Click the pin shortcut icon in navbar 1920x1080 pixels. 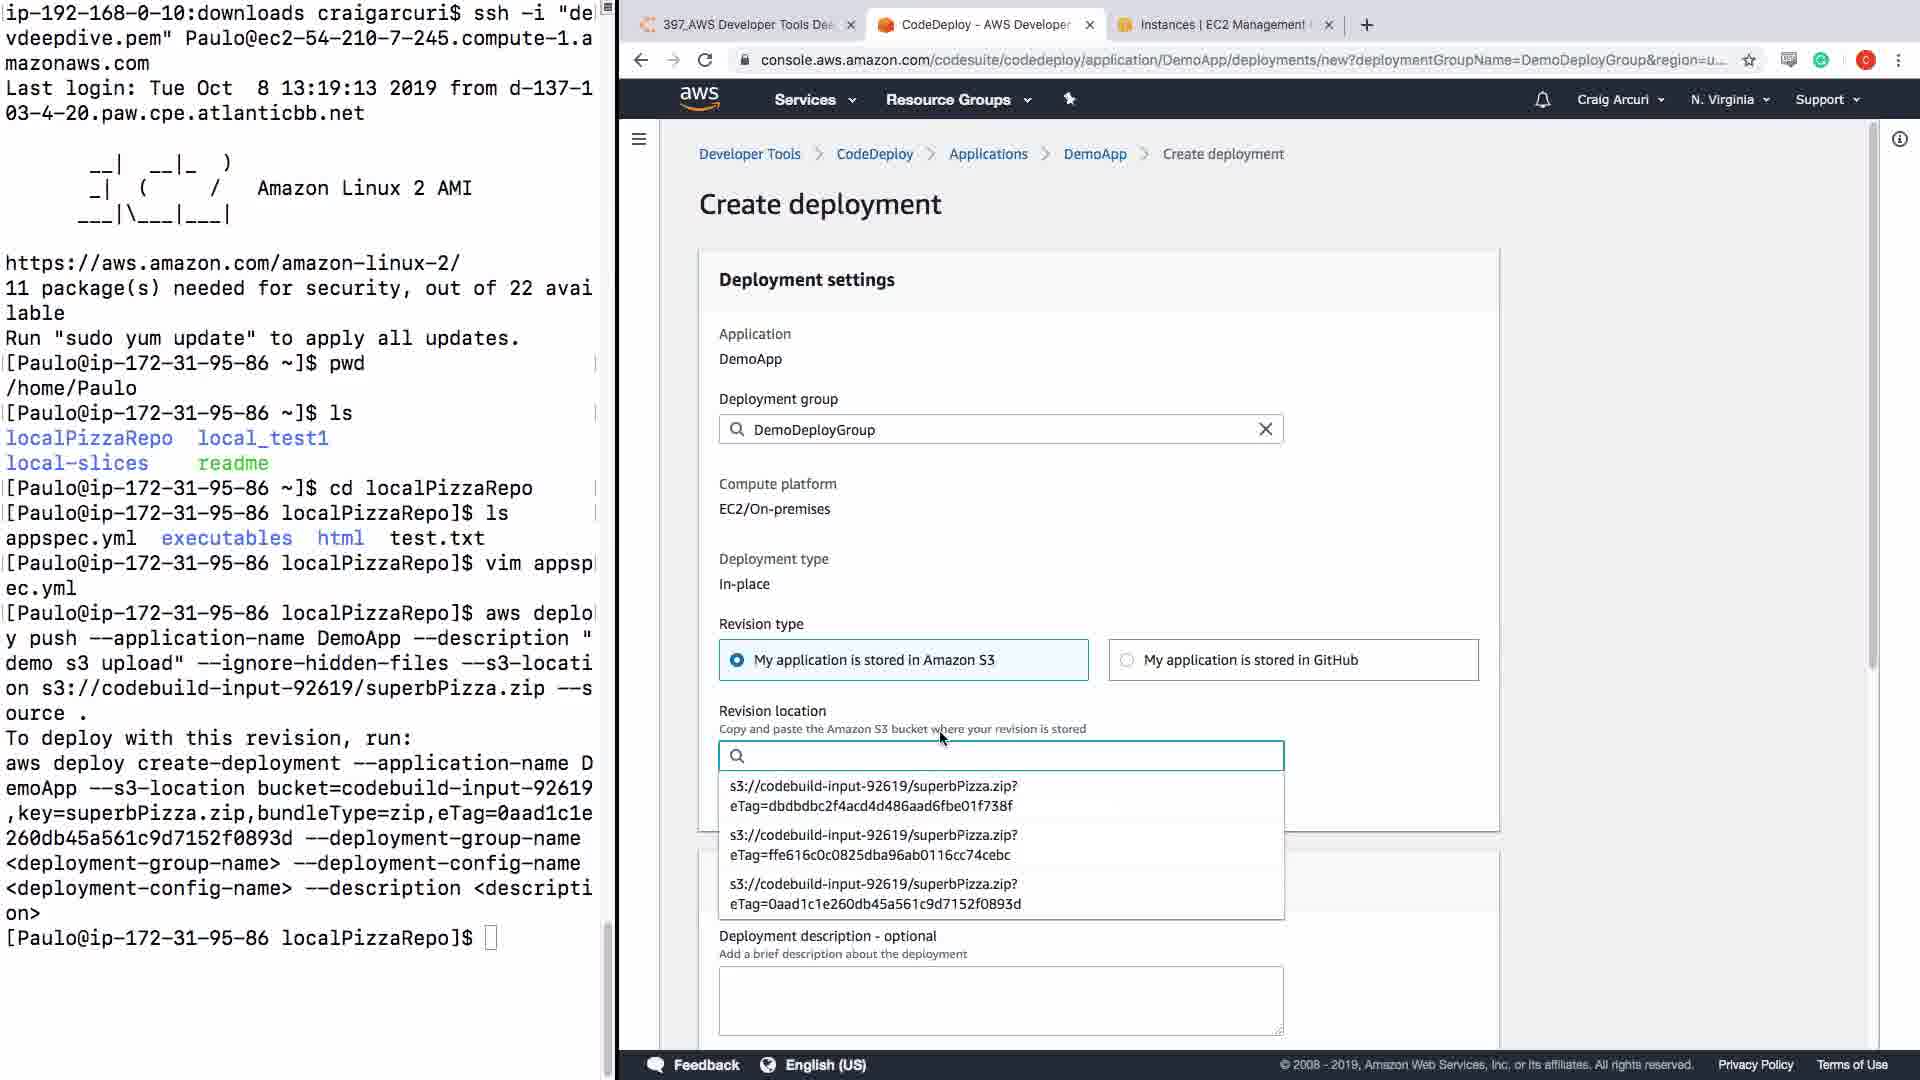tap(1069, 99)
